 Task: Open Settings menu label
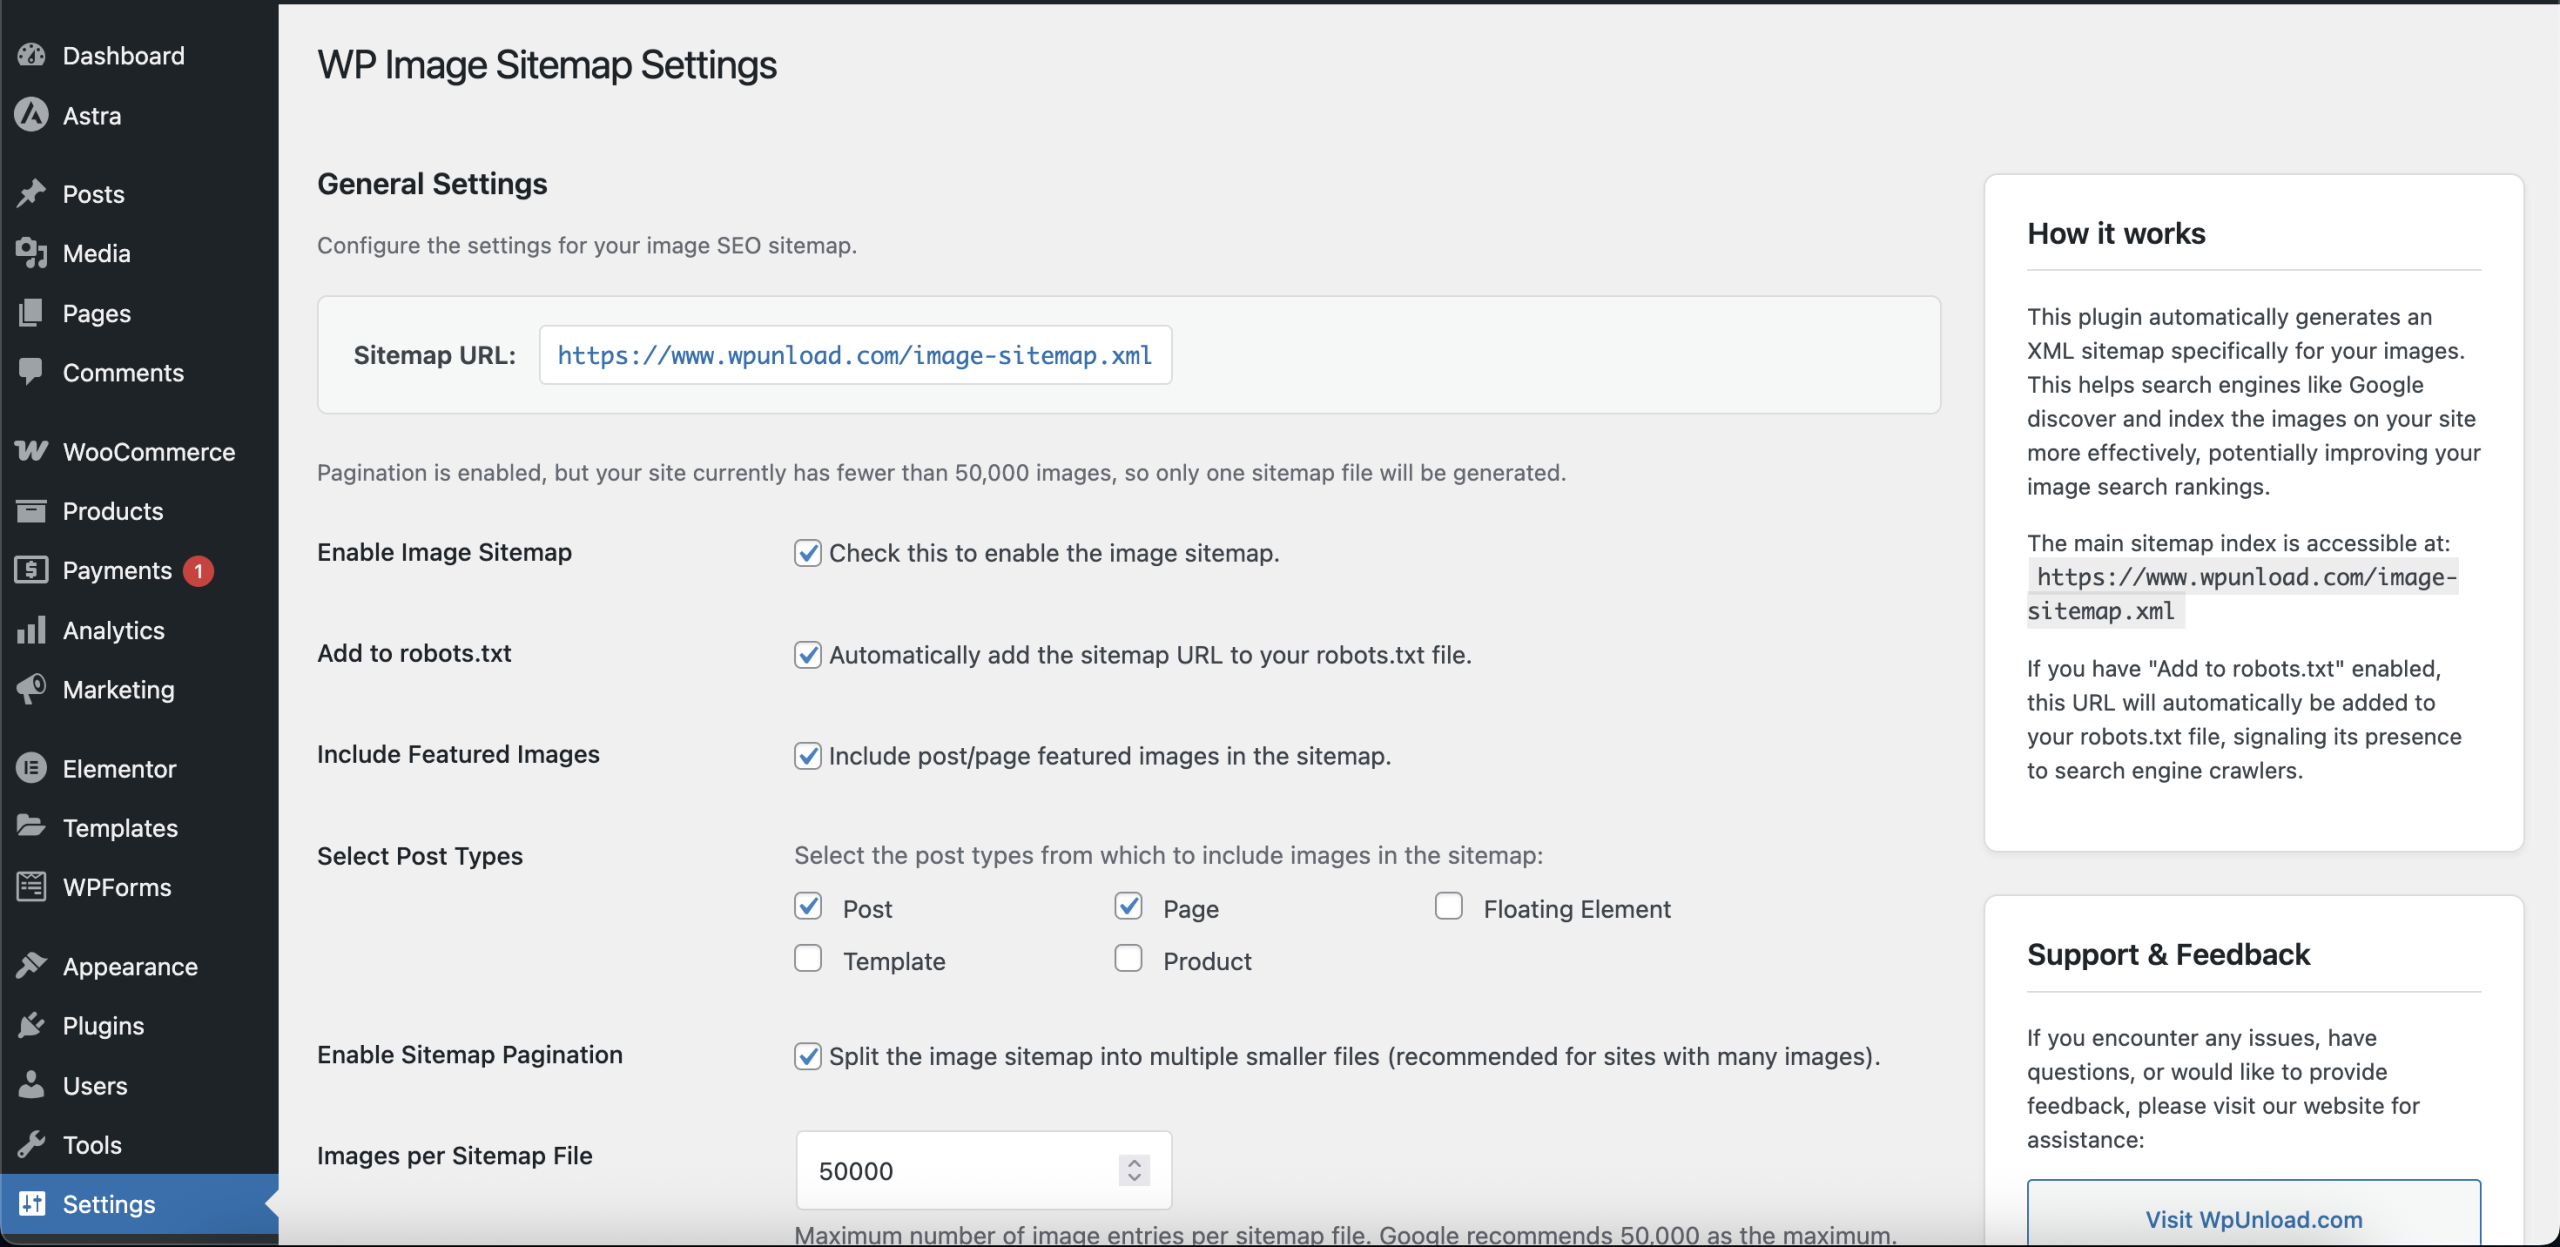109,1204
